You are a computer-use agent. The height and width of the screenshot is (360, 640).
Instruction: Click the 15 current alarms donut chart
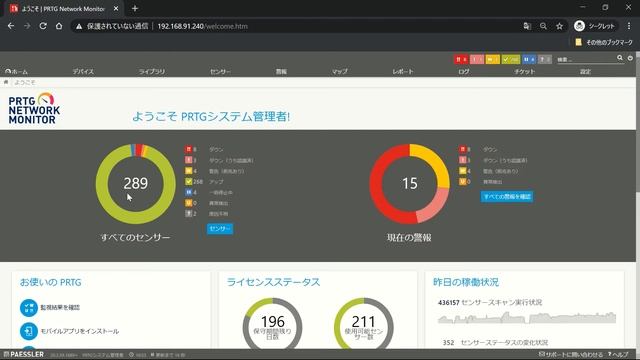tap(409, 184)
